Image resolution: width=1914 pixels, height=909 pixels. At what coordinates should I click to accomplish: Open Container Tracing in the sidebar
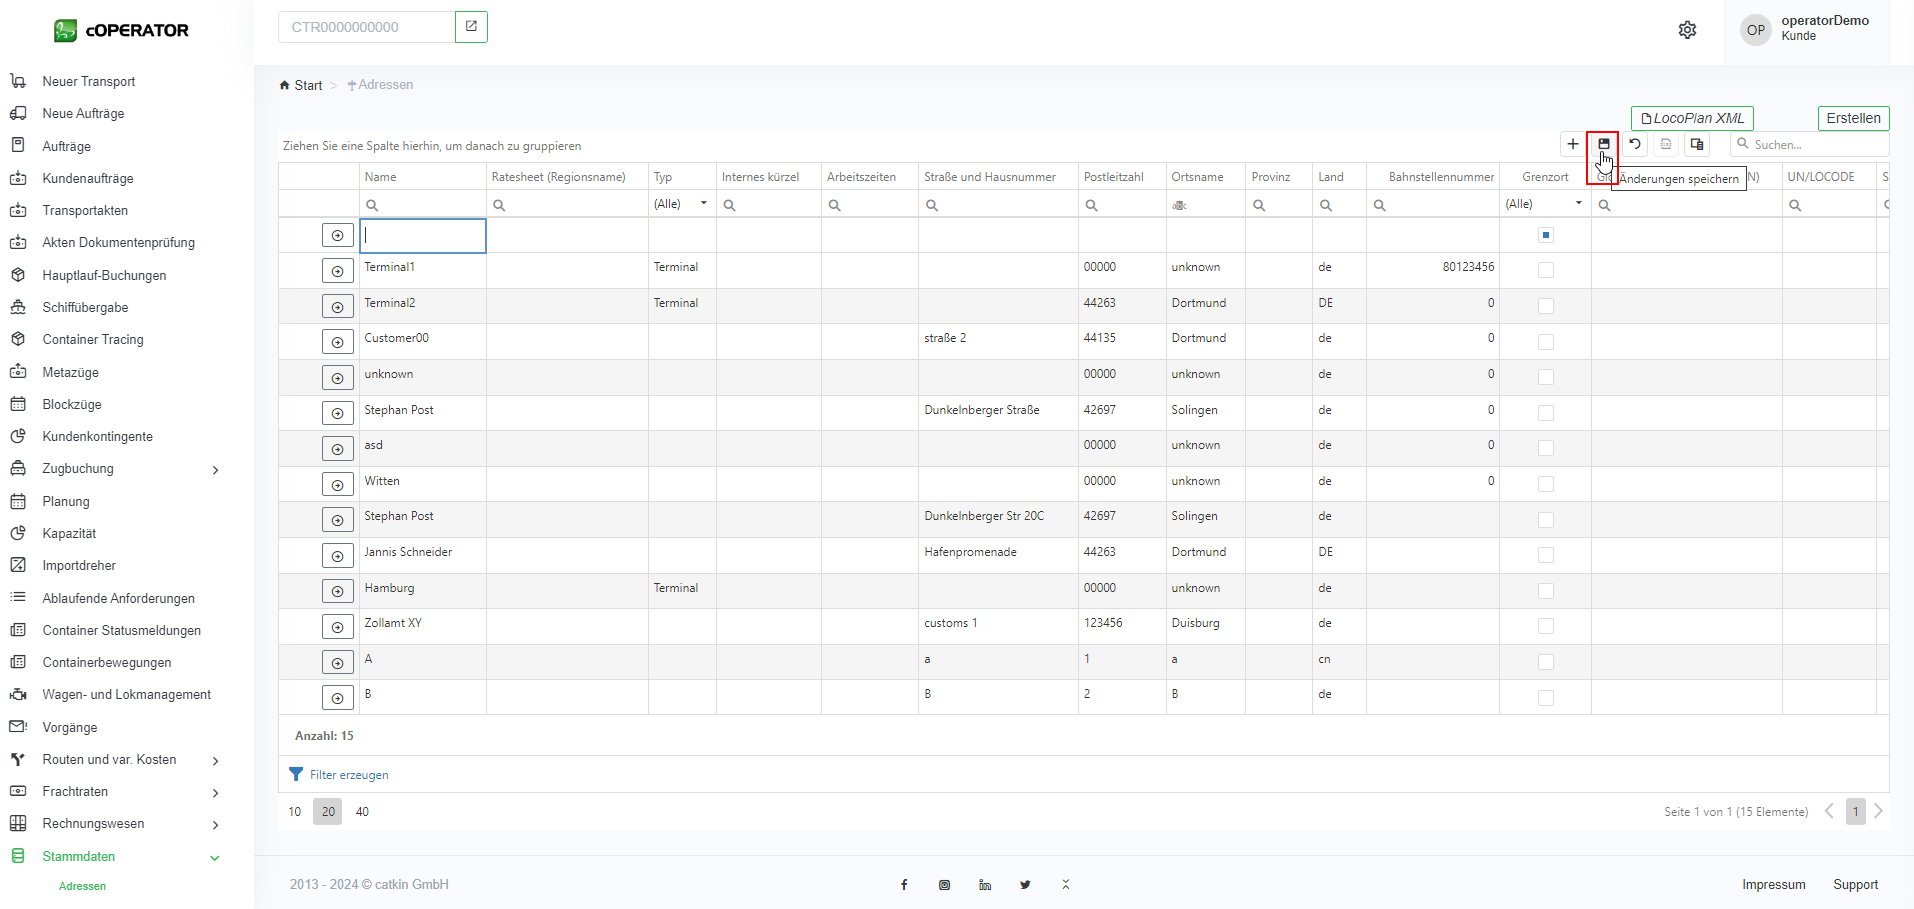point(93,340)
